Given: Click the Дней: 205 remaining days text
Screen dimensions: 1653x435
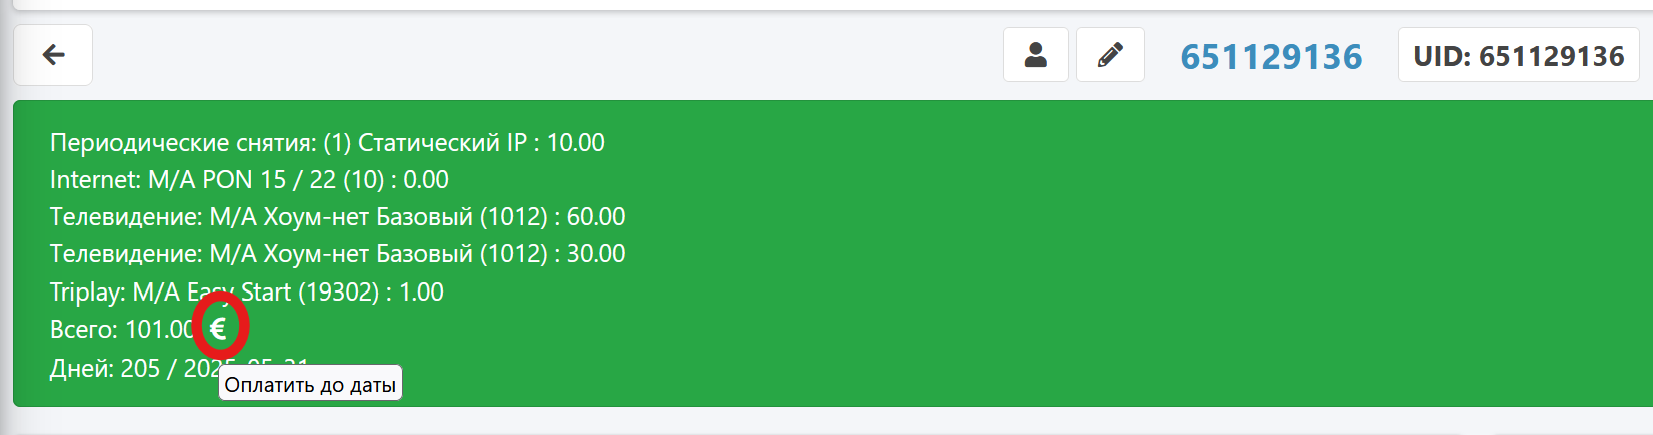Looking at the screenshot, I should click(105, 368).
